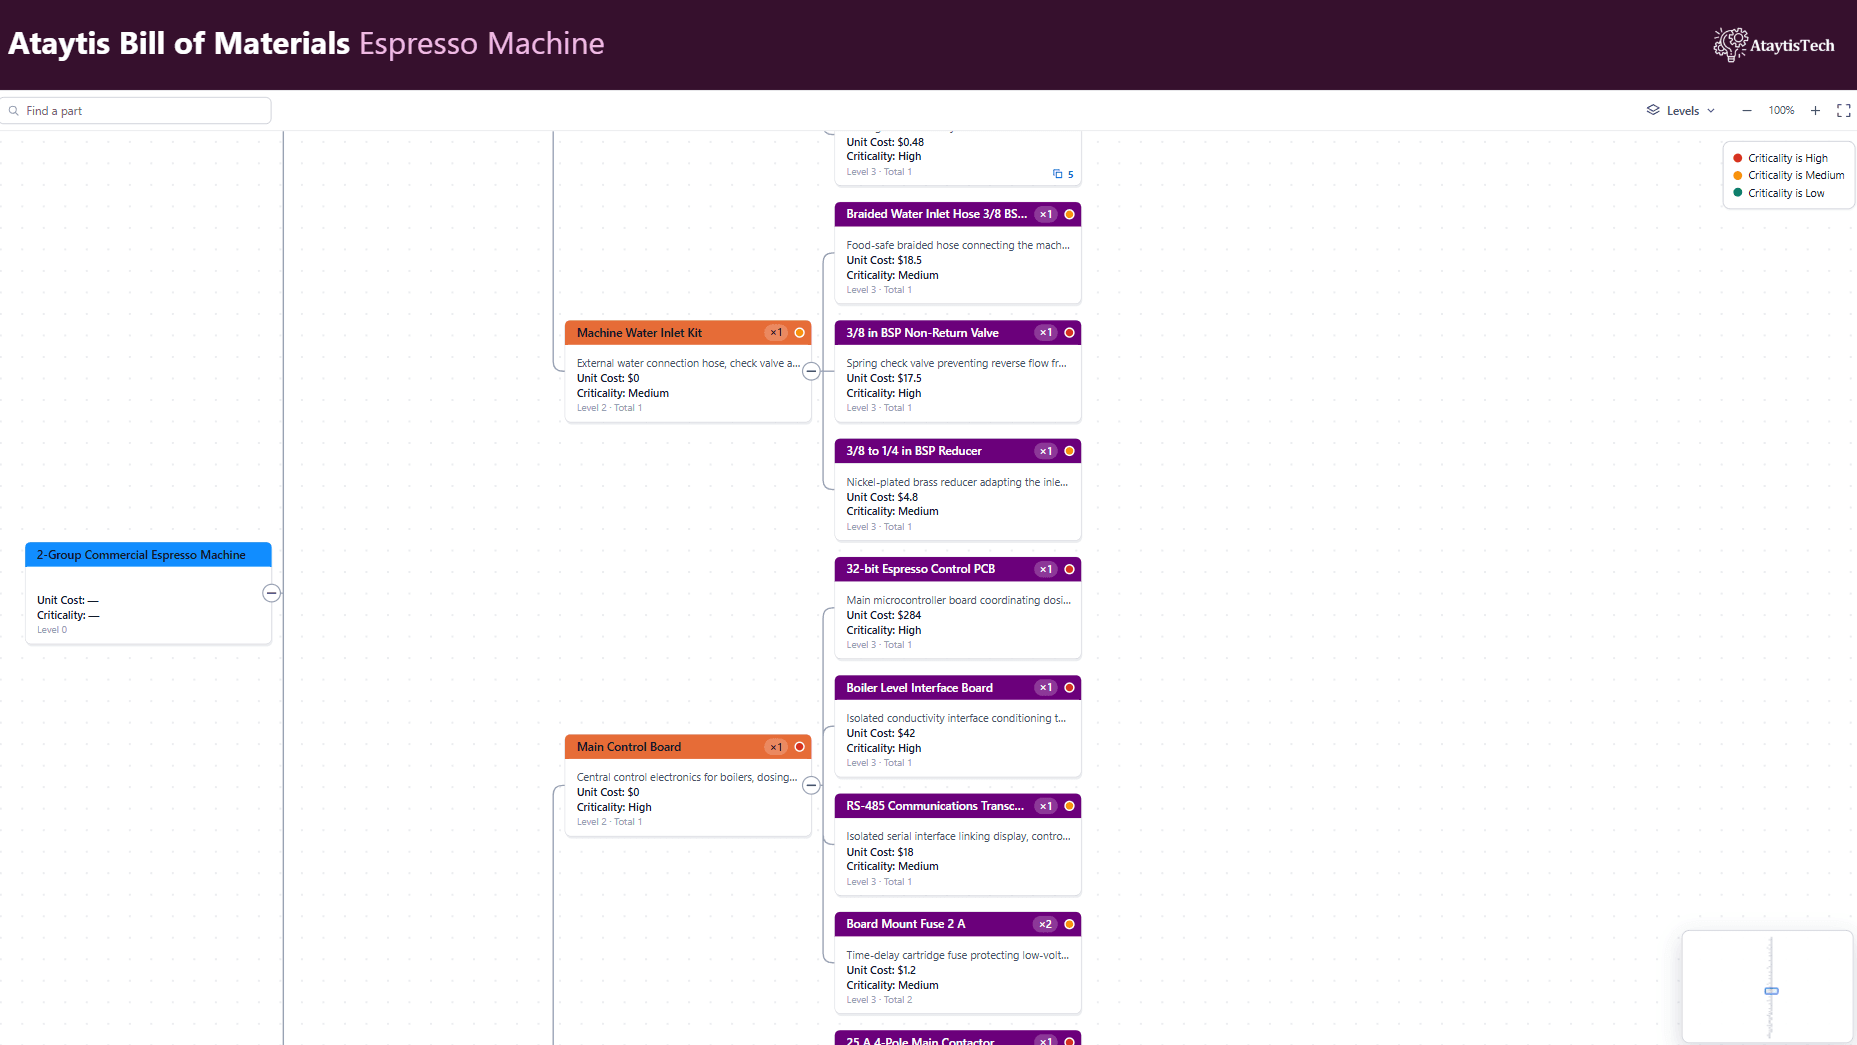Screen dimensions: 1857x1045
Task: Click quantity badge x2 on Board Mount Fuse
Action: coord(1045,924)
